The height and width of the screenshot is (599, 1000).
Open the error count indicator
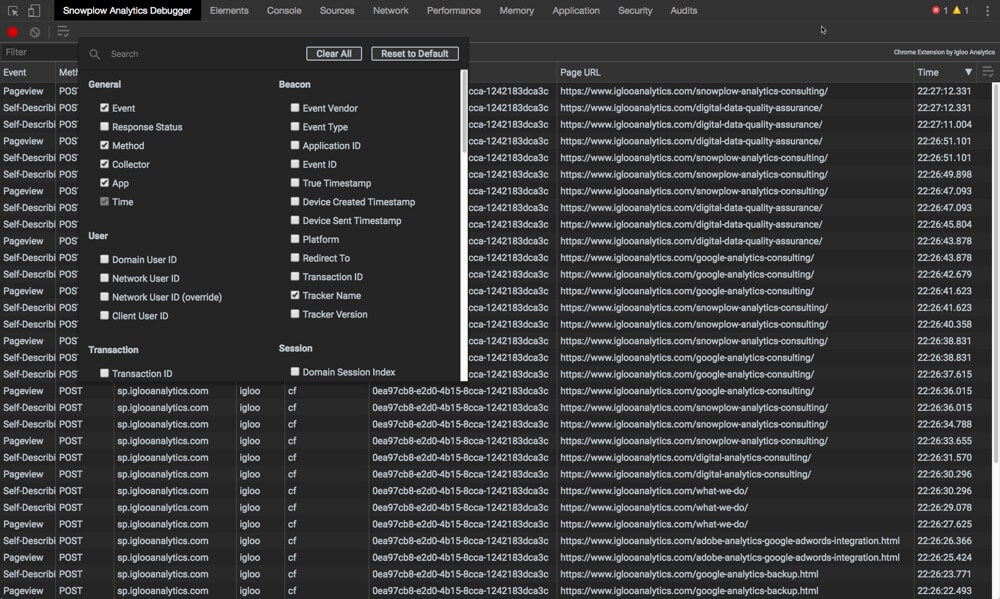point(939,10)
